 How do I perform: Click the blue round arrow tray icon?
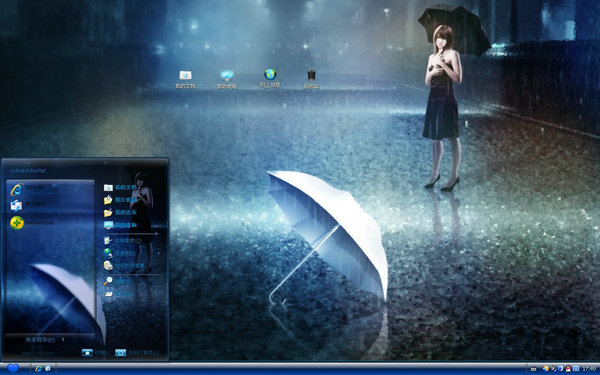(x=561, y=368)
